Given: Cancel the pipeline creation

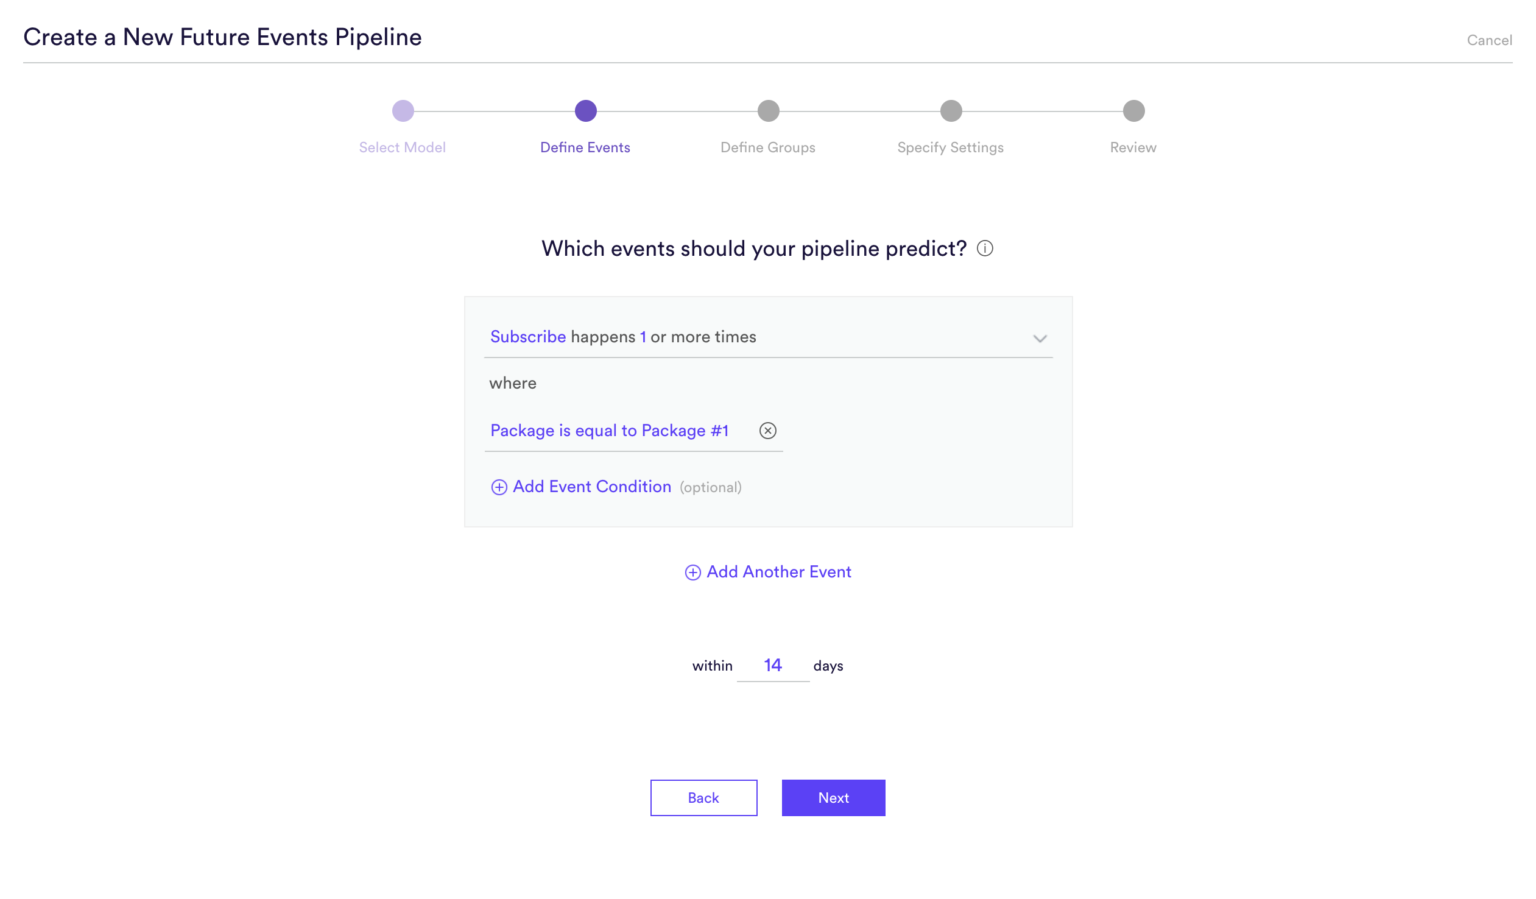Looking at the screenshot, I should click(x=1489, y=40).
